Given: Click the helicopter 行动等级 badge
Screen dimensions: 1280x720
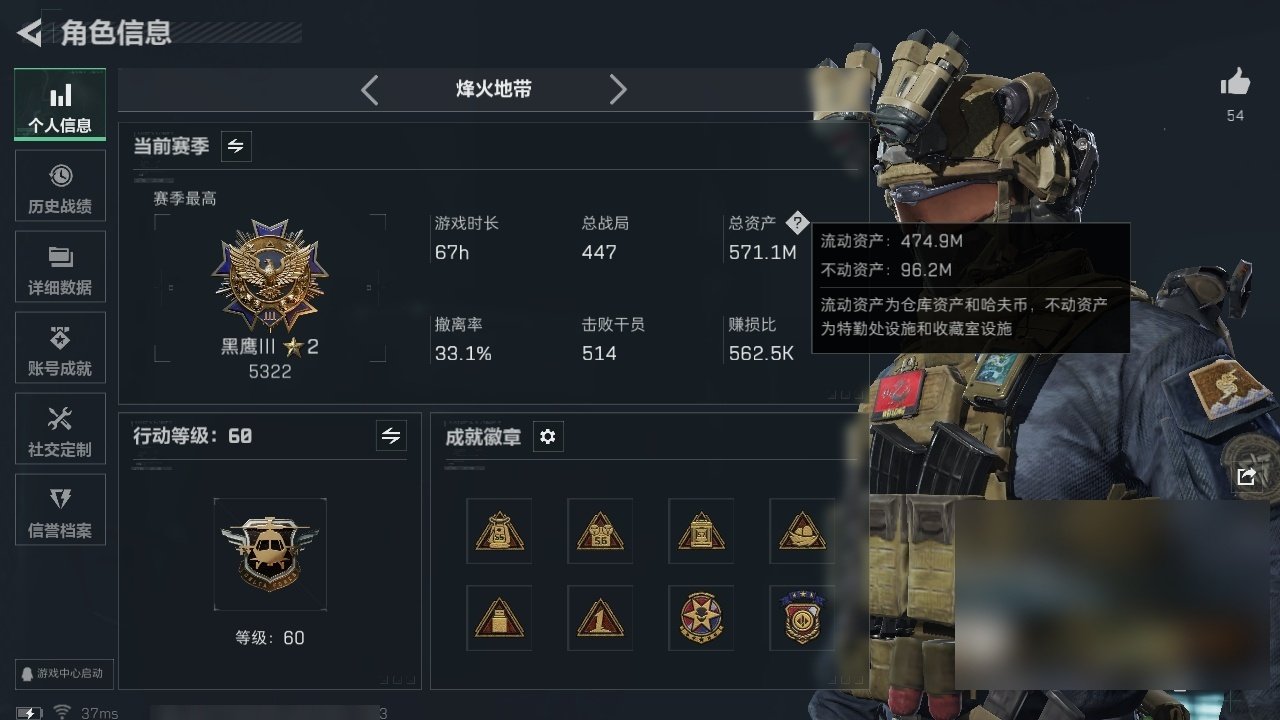Looking at the screenshot, I should pyautogui.click(x=270, y=554).
